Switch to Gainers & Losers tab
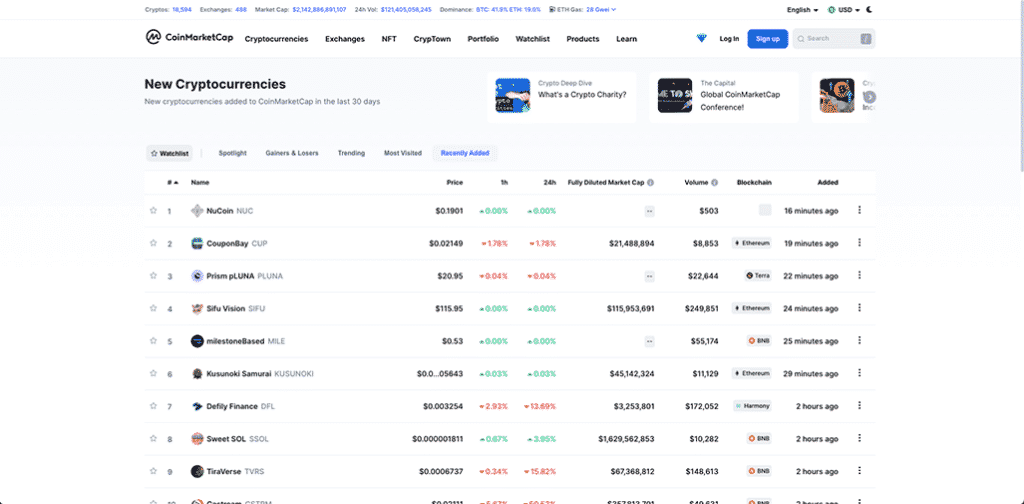Viewport: 1024px width, 504px height. (292, 153)
